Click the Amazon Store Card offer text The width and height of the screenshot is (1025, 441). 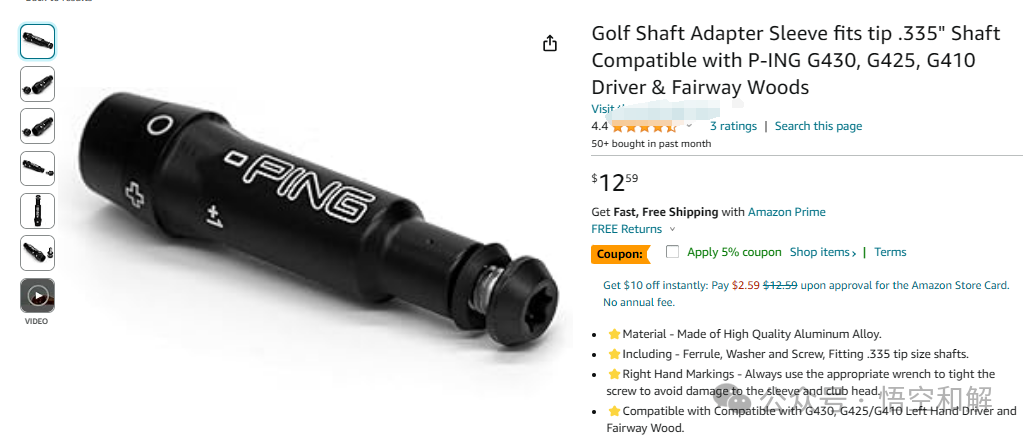pyautogui.click(x=806, y=293)
